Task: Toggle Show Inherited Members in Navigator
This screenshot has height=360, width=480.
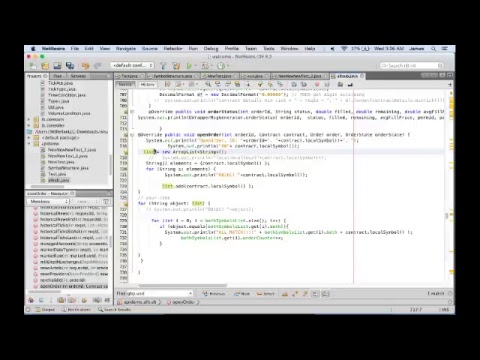Action: coord(31,300)
